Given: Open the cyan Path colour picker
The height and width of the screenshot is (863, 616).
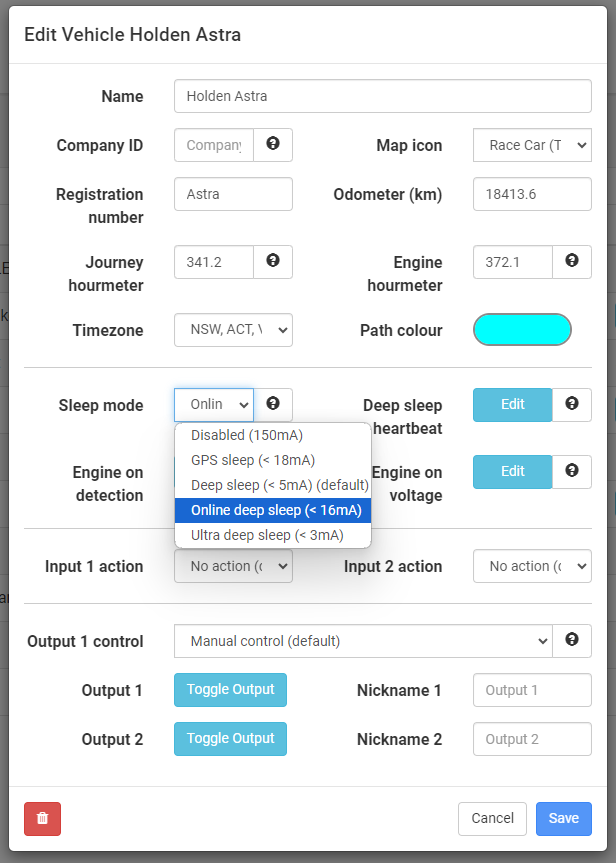Looking at the screenshot, I should [x=522, y=329].
